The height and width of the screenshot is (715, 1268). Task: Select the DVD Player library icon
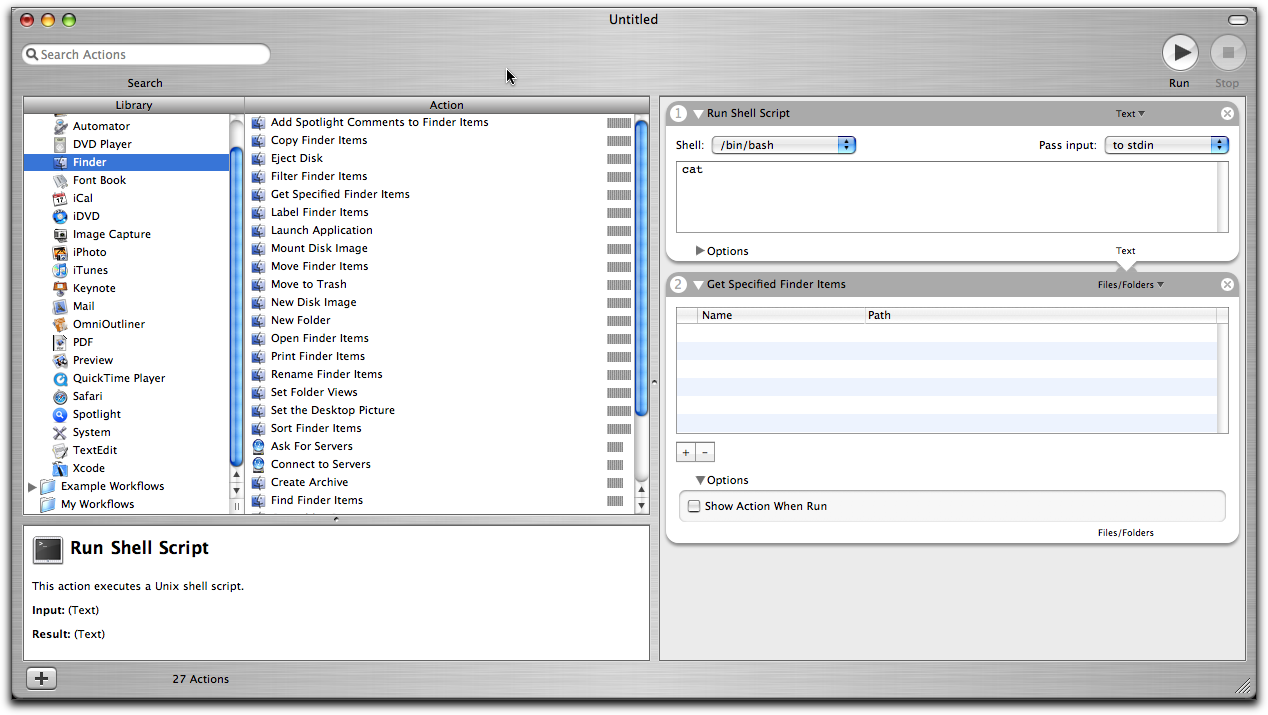pos(60,144)
